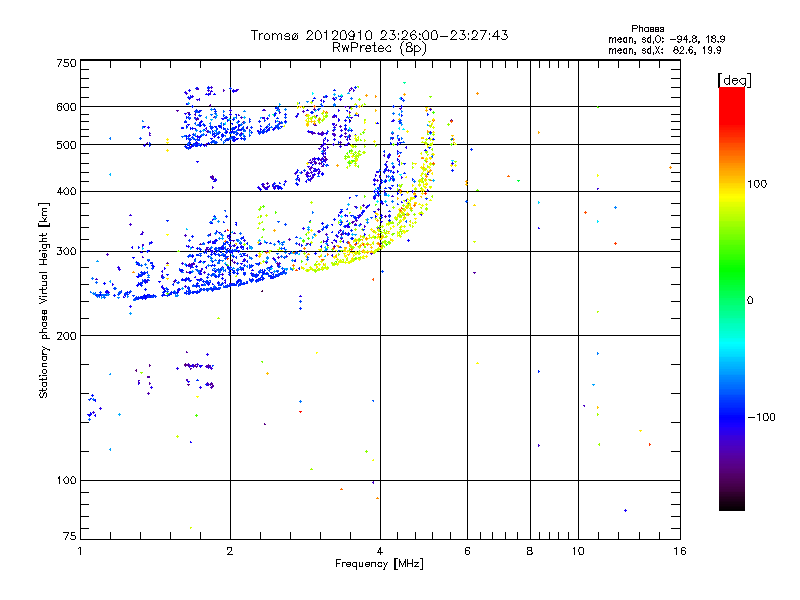Image resolution: width=800 pixels, height=600 pixels.
Task: Click the 'RwPretec (8p)' subtitle
Action: (379, 48)
